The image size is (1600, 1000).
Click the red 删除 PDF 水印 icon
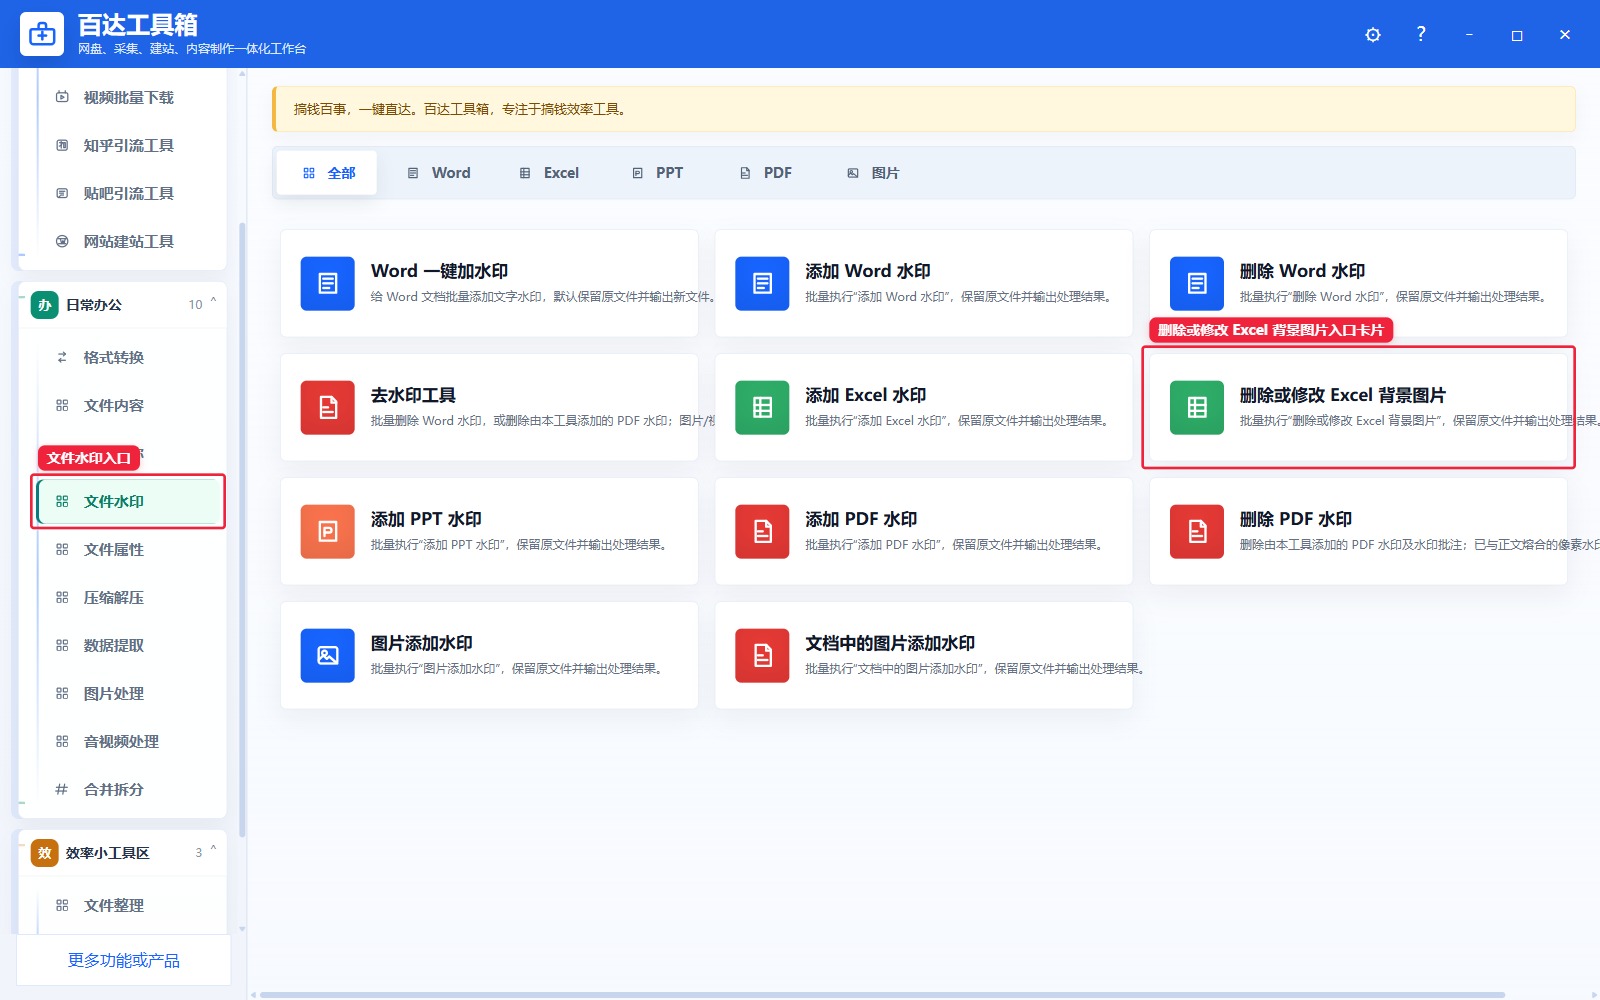tap(1197, 532)
